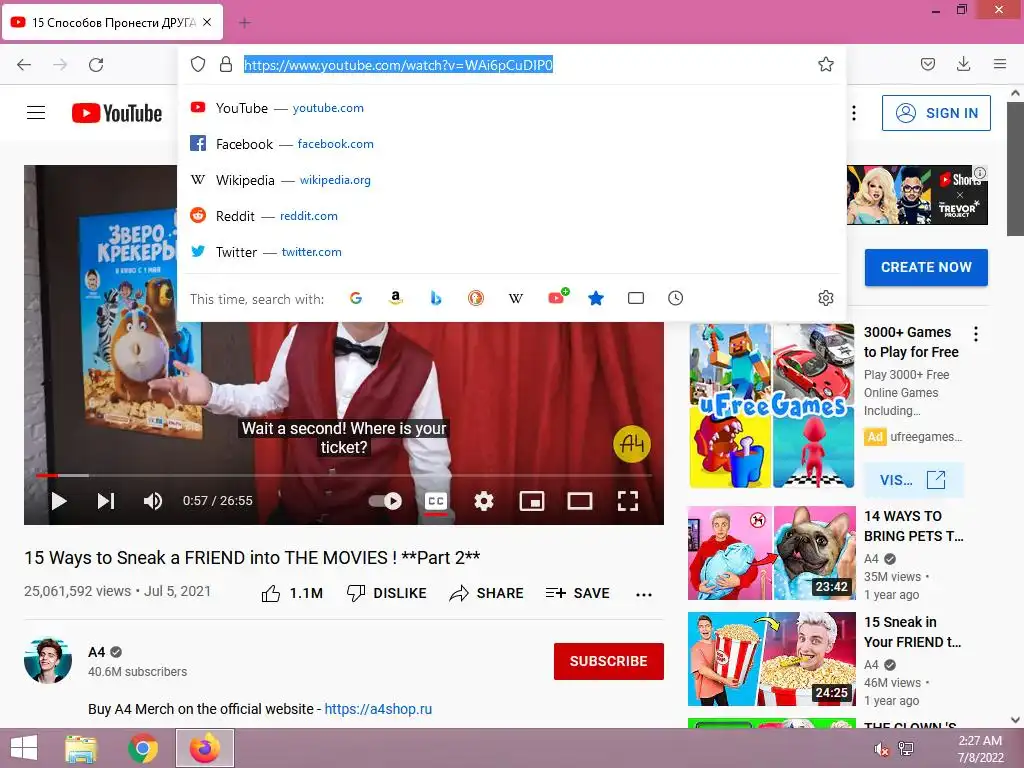
Task: Play the video
Action: pyautogui.click(x=59, y=501)
